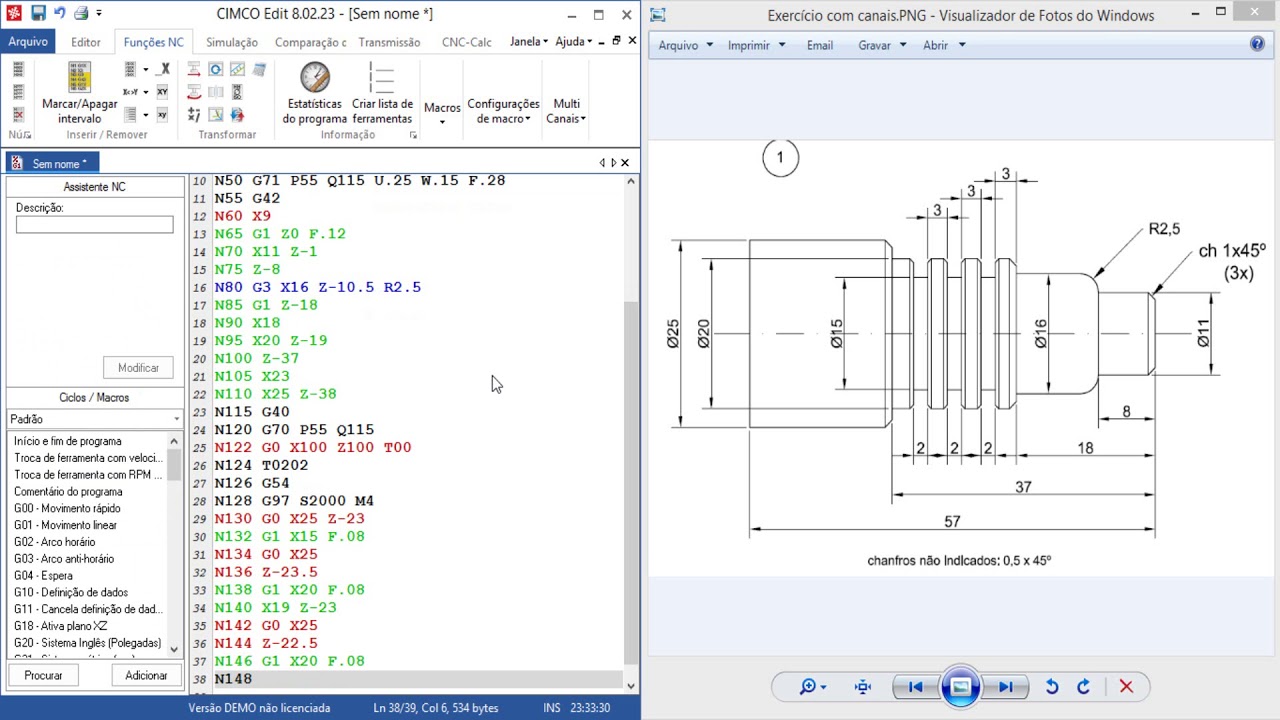
Task: Open the Macros dropdown
Action: [x=442, y=112]
